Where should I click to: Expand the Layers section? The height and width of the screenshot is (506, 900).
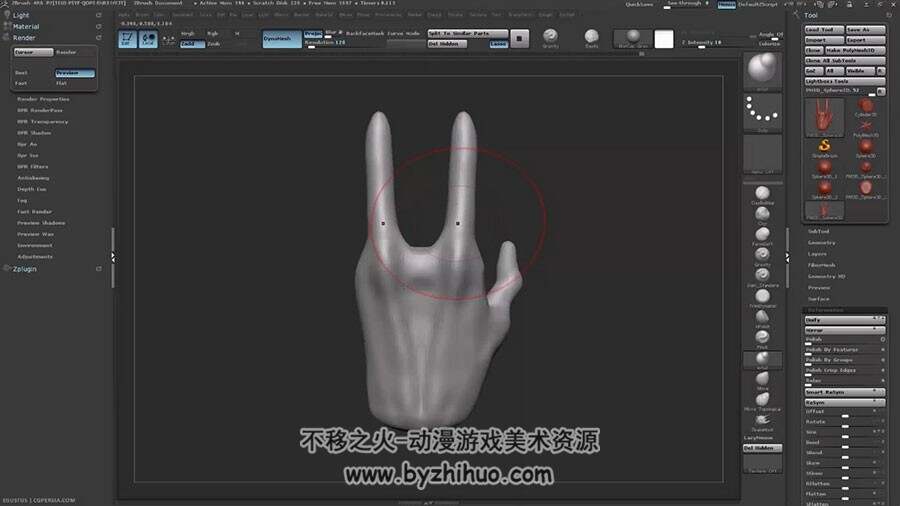tap(817, 254)
